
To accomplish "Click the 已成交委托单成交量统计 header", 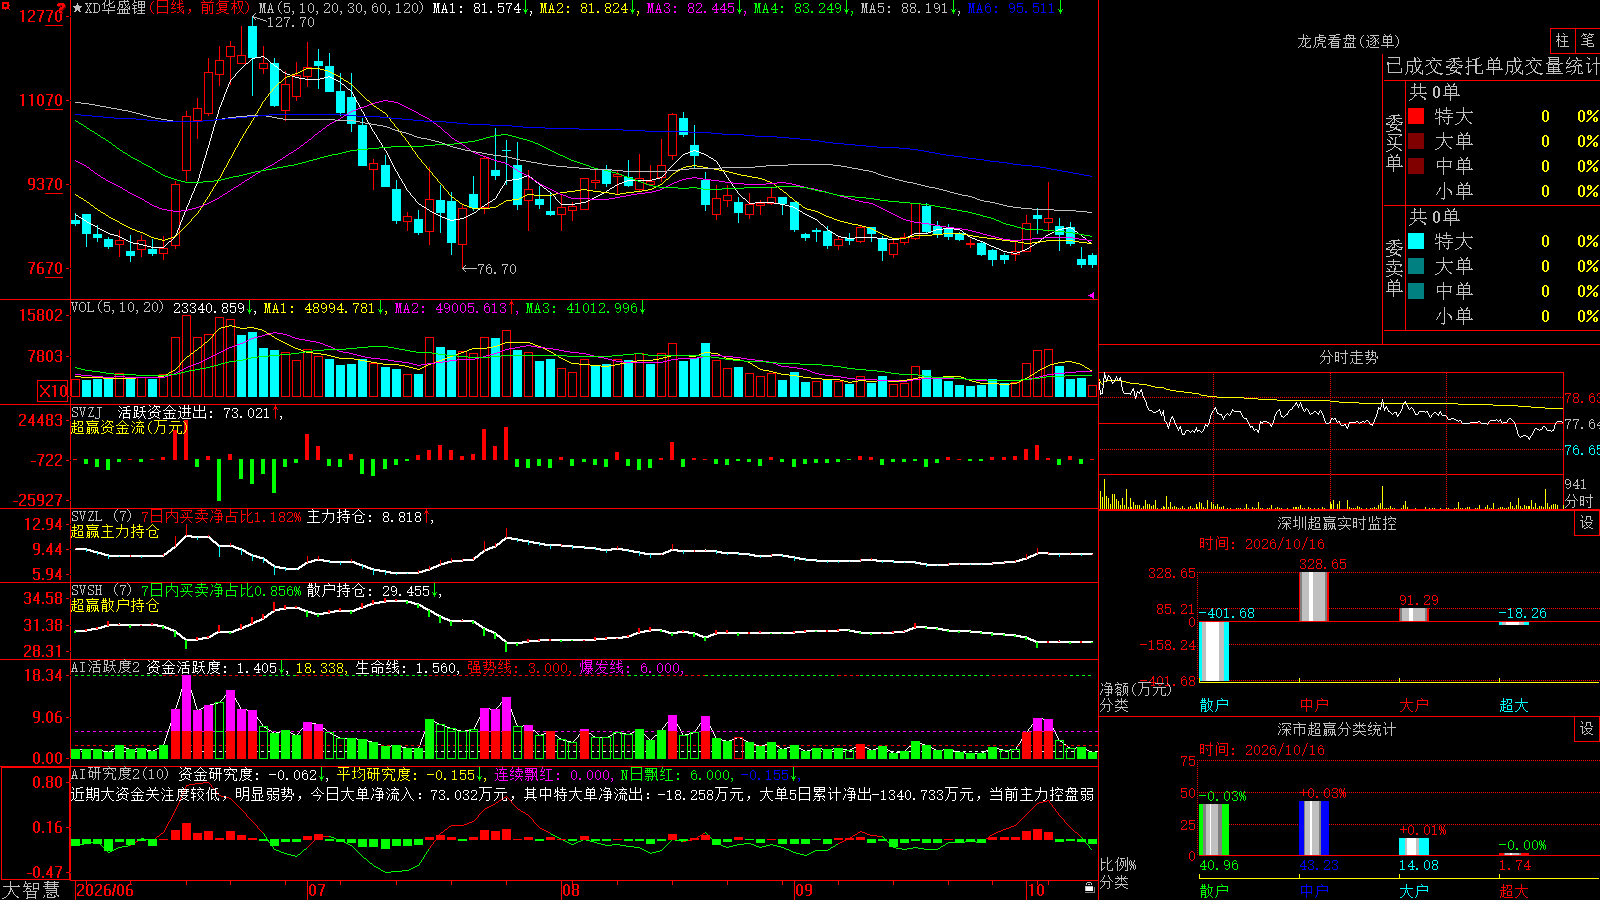I will pos(1492,66).
